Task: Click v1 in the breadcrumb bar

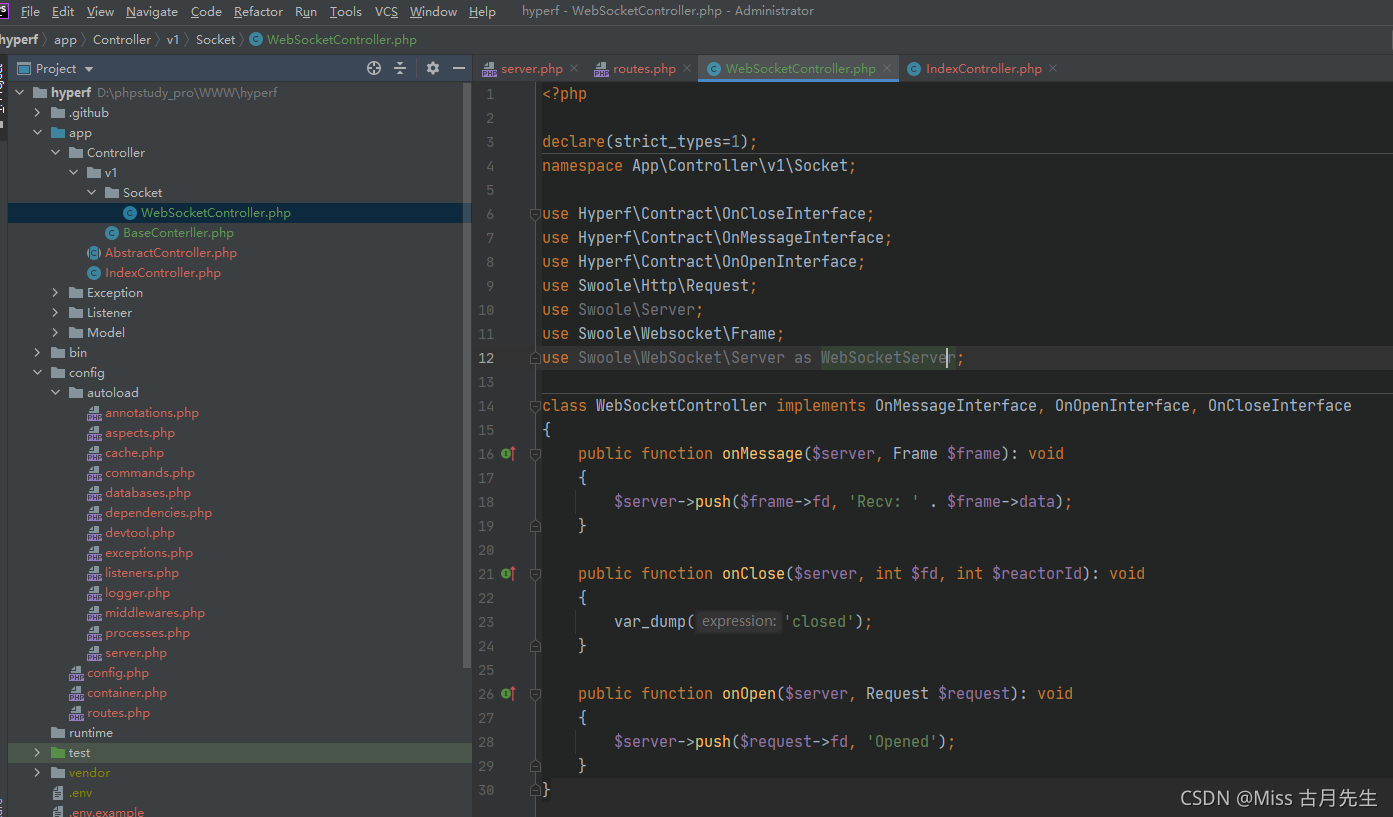Action: [173, 40]
